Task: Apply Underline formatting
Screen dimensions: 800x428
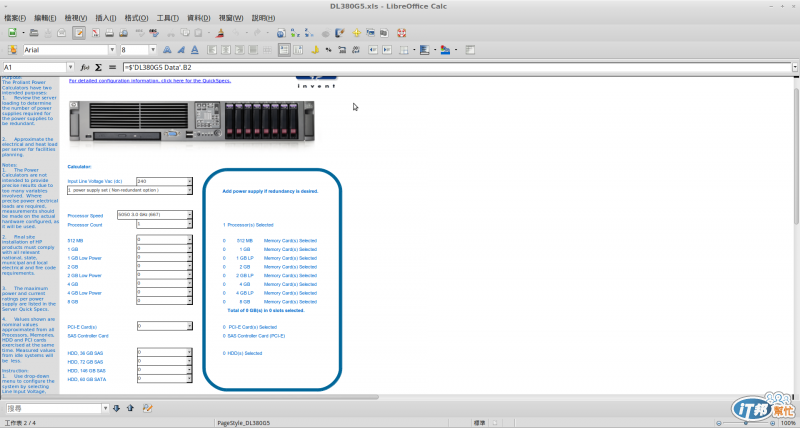Action: [194, 49]
